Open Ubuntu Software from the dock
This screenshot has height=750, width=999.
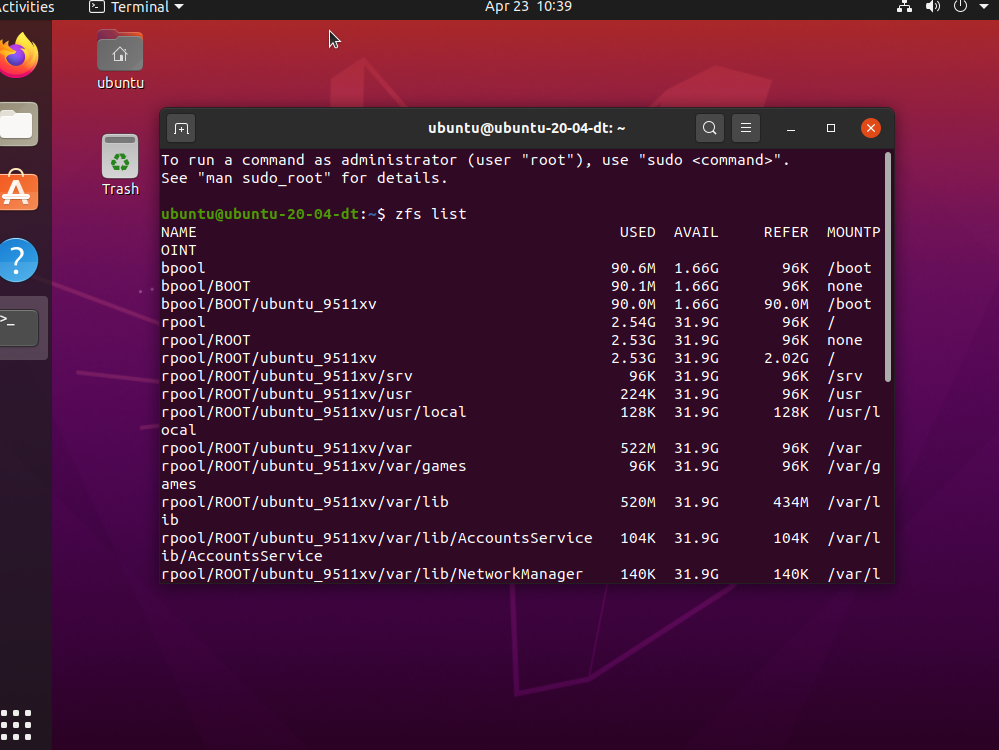click(19, 191)
